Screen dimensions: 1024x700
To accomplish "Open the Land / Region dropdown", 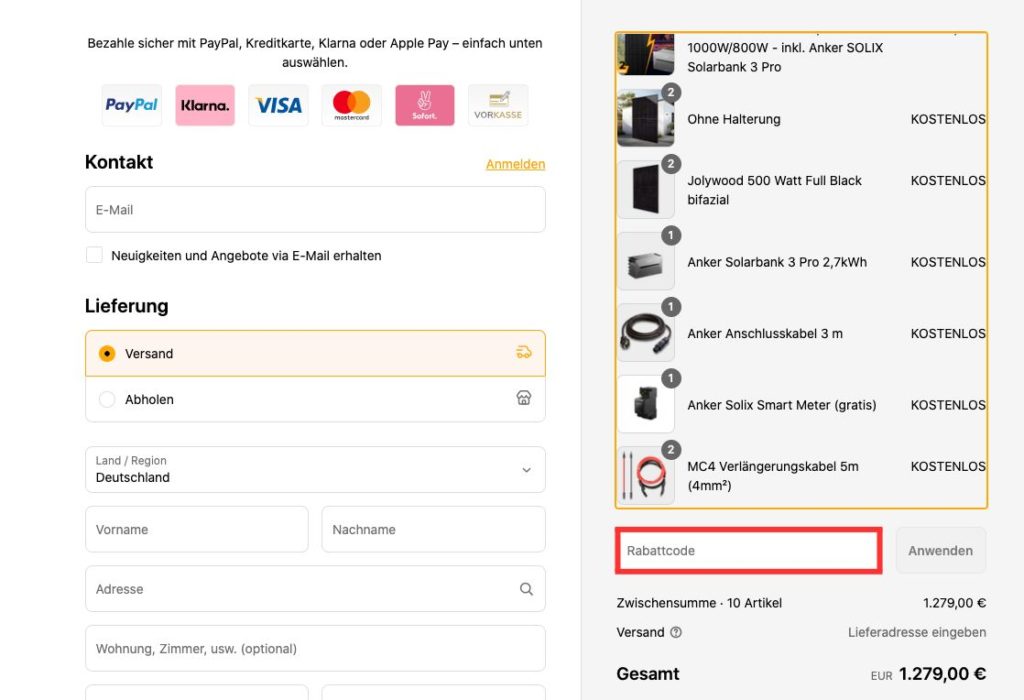I will 315,469.
